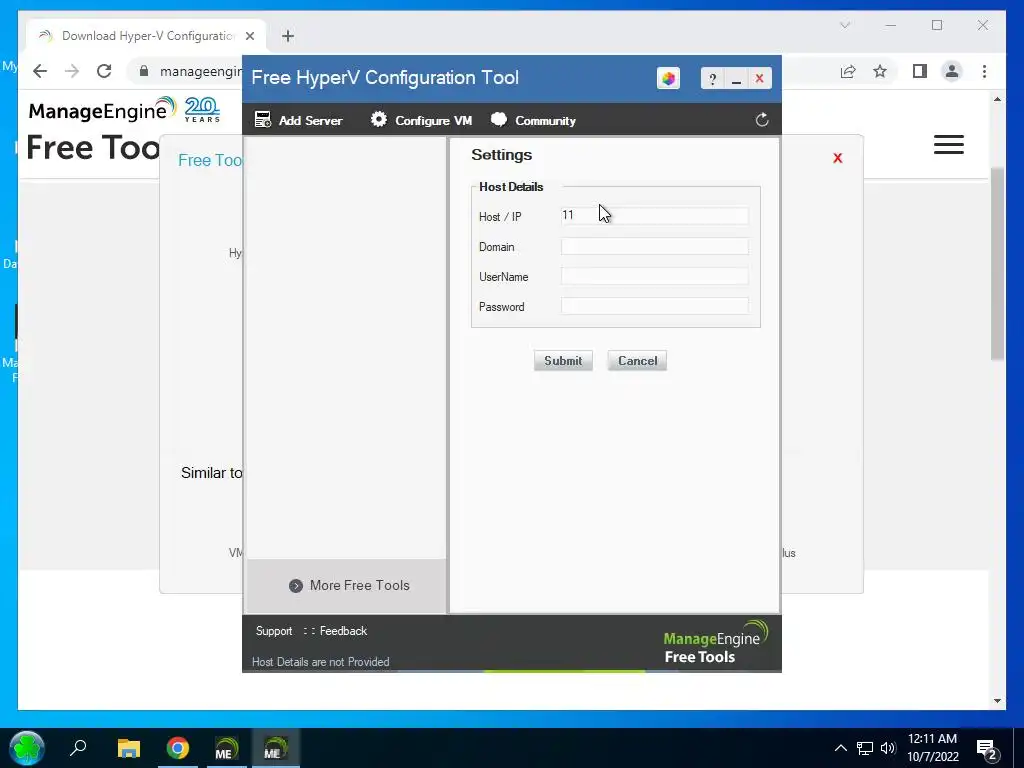Click the active ME taskbar icon
The image size is (1024, 768).
click(x=275, y=748)
